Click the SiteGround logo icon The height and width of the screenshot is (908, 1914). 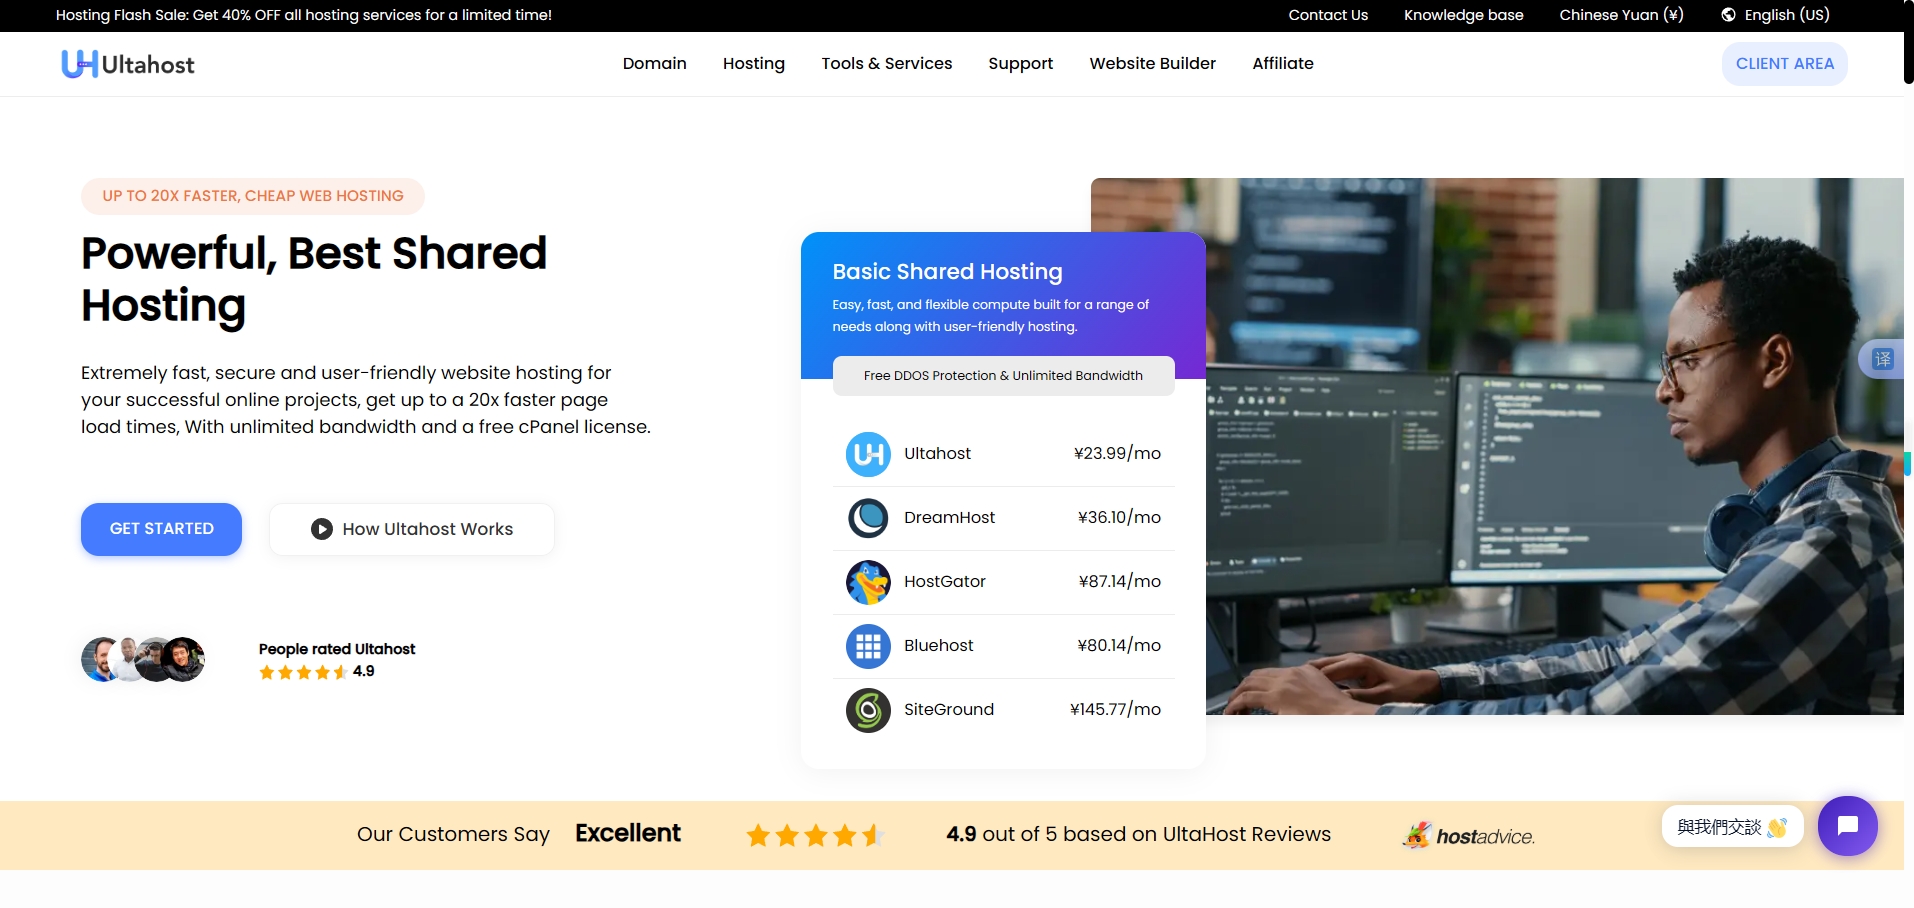(868, 710)
